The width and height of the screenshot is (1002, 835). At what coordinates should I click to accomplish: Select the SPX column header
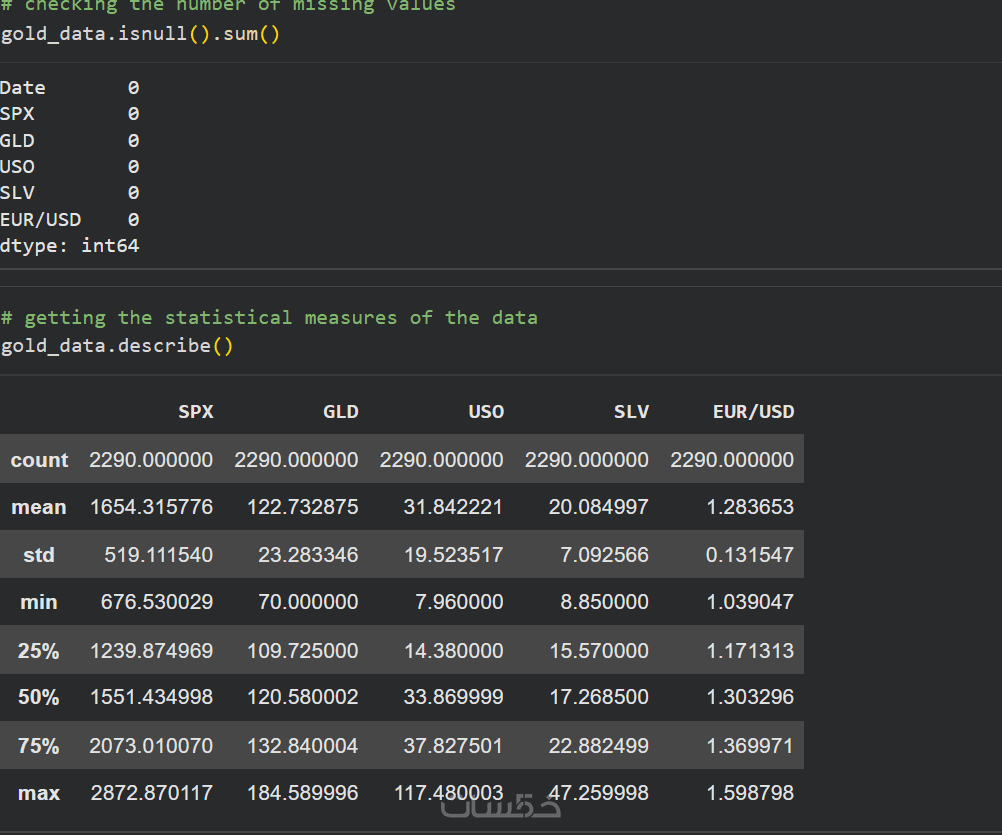196,411
